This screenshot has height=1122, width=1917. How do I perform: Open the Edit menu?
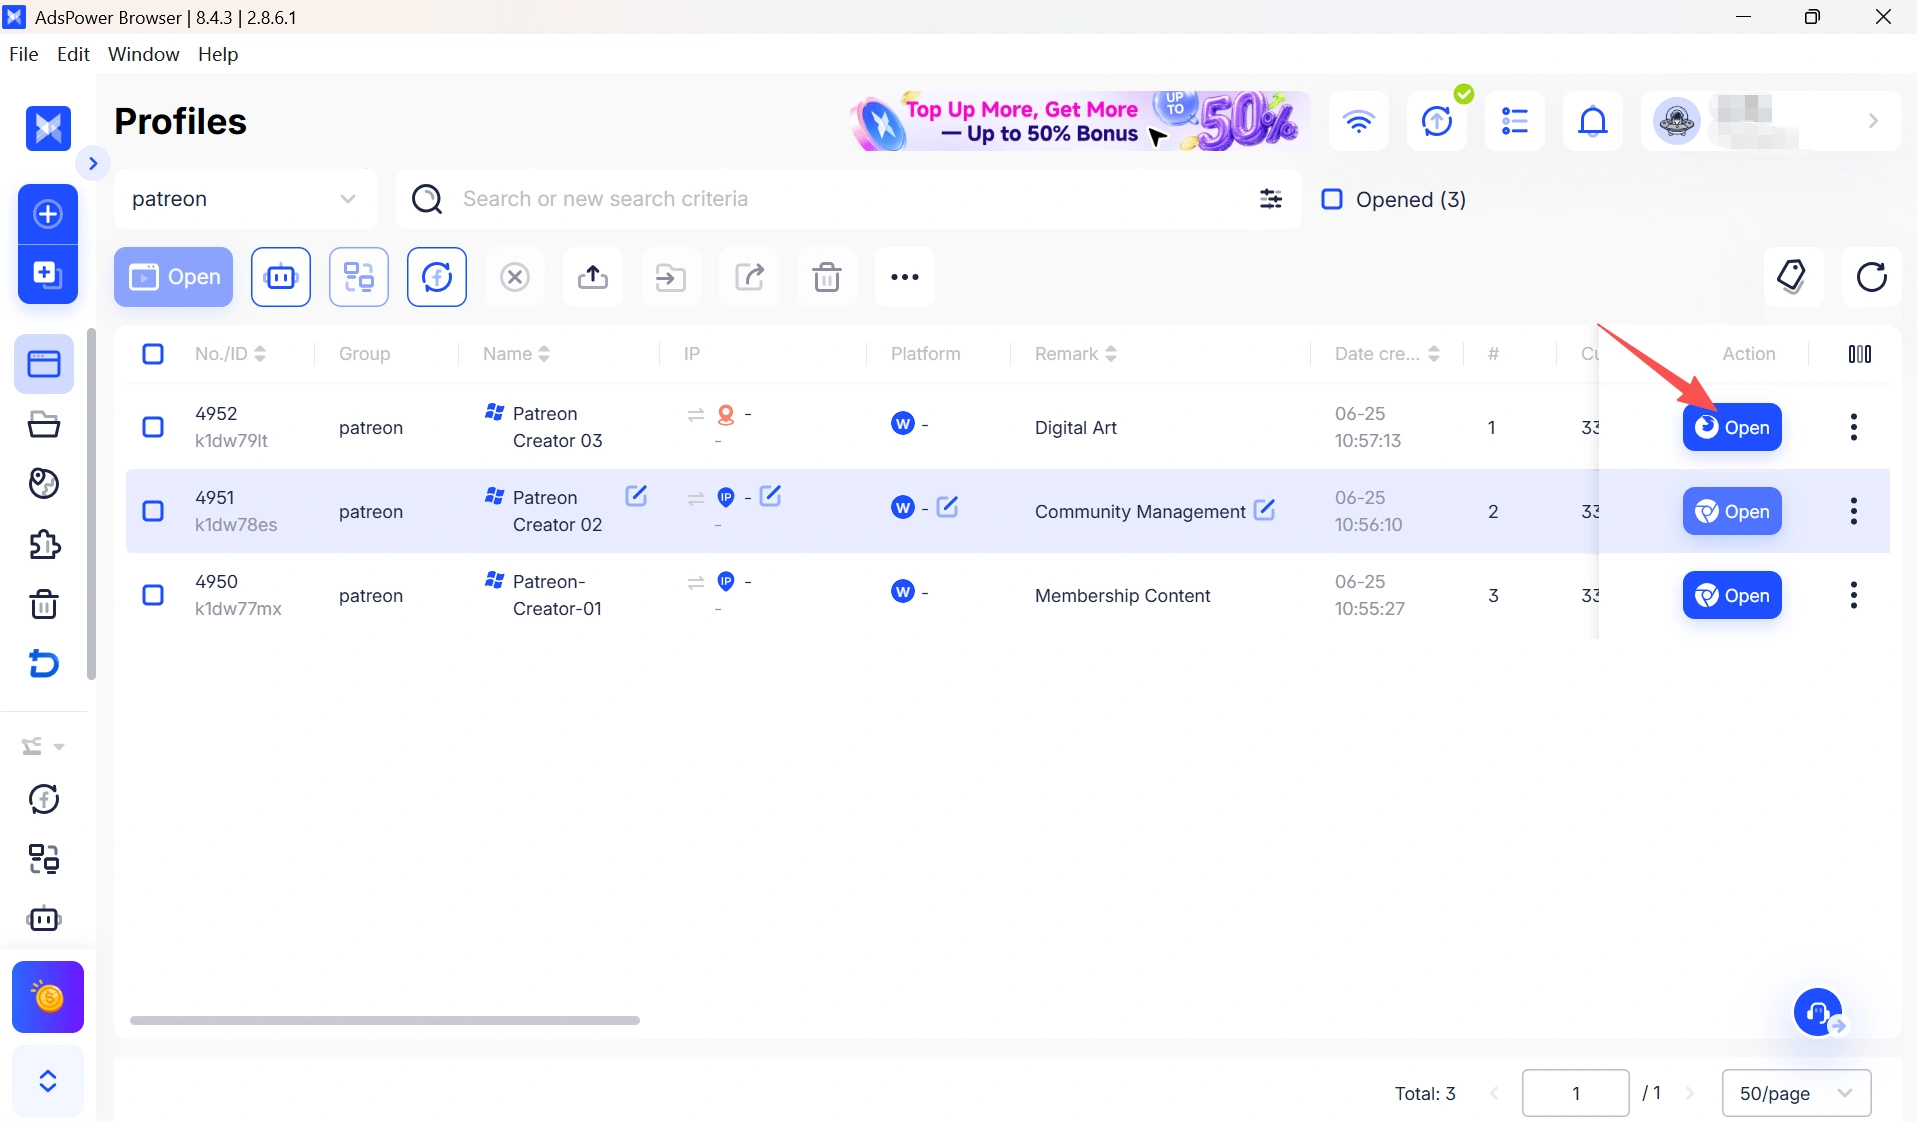pyautogui.click(x=73, y=54)
